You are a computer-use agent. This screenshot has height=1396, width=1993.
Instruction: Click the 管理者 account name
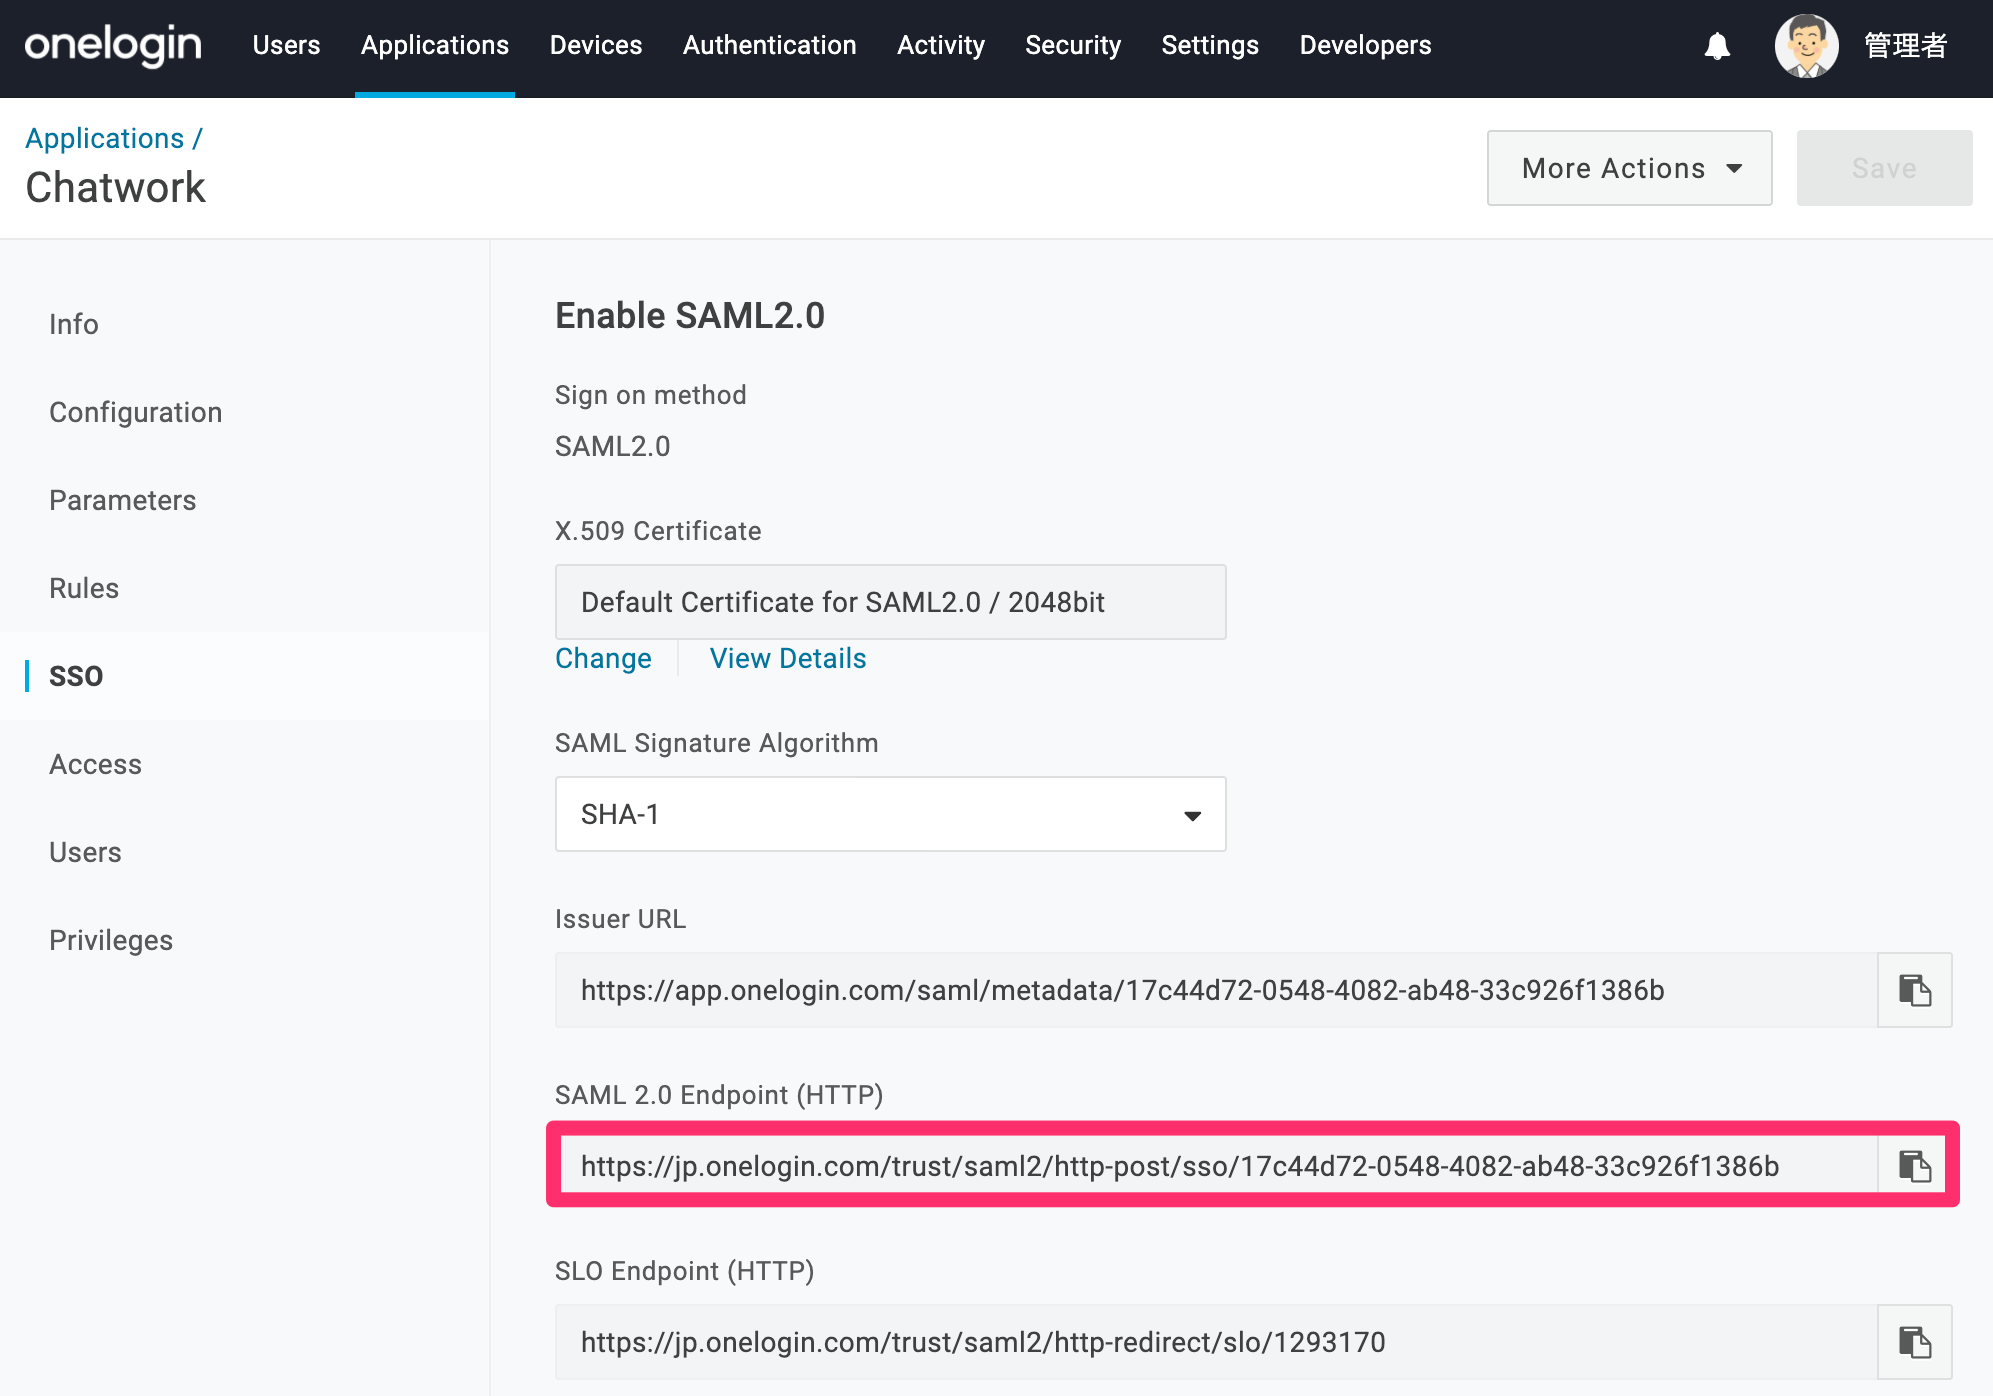coord(1906,46)
